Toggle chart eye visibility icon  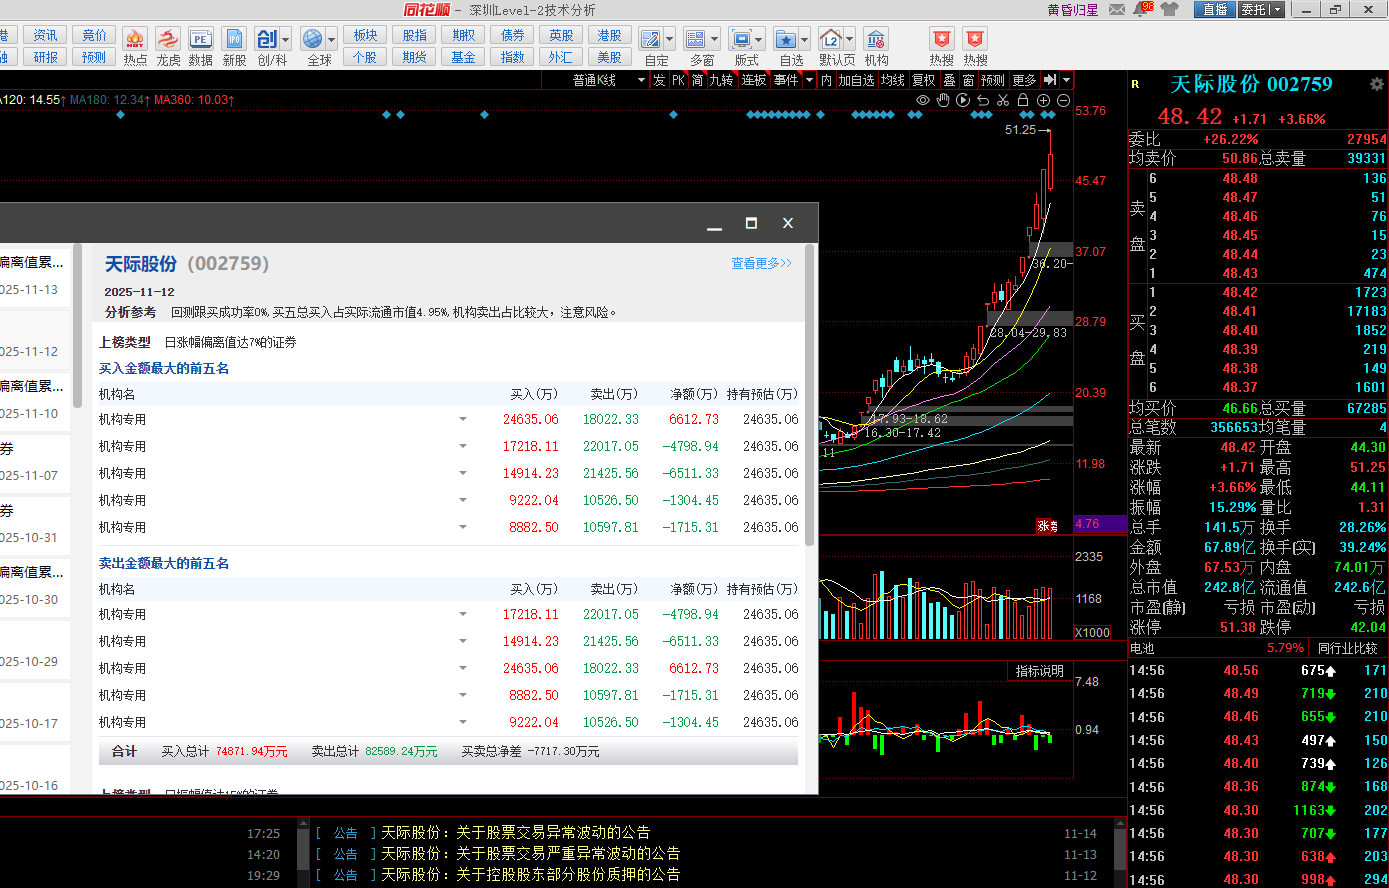pos(923,100)
